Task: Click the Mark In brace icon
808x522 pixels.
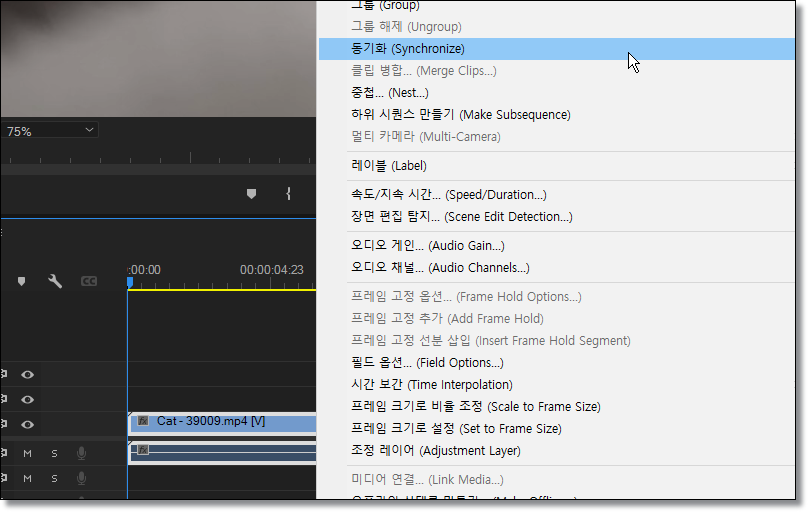Action: click(x=289, y=194)
